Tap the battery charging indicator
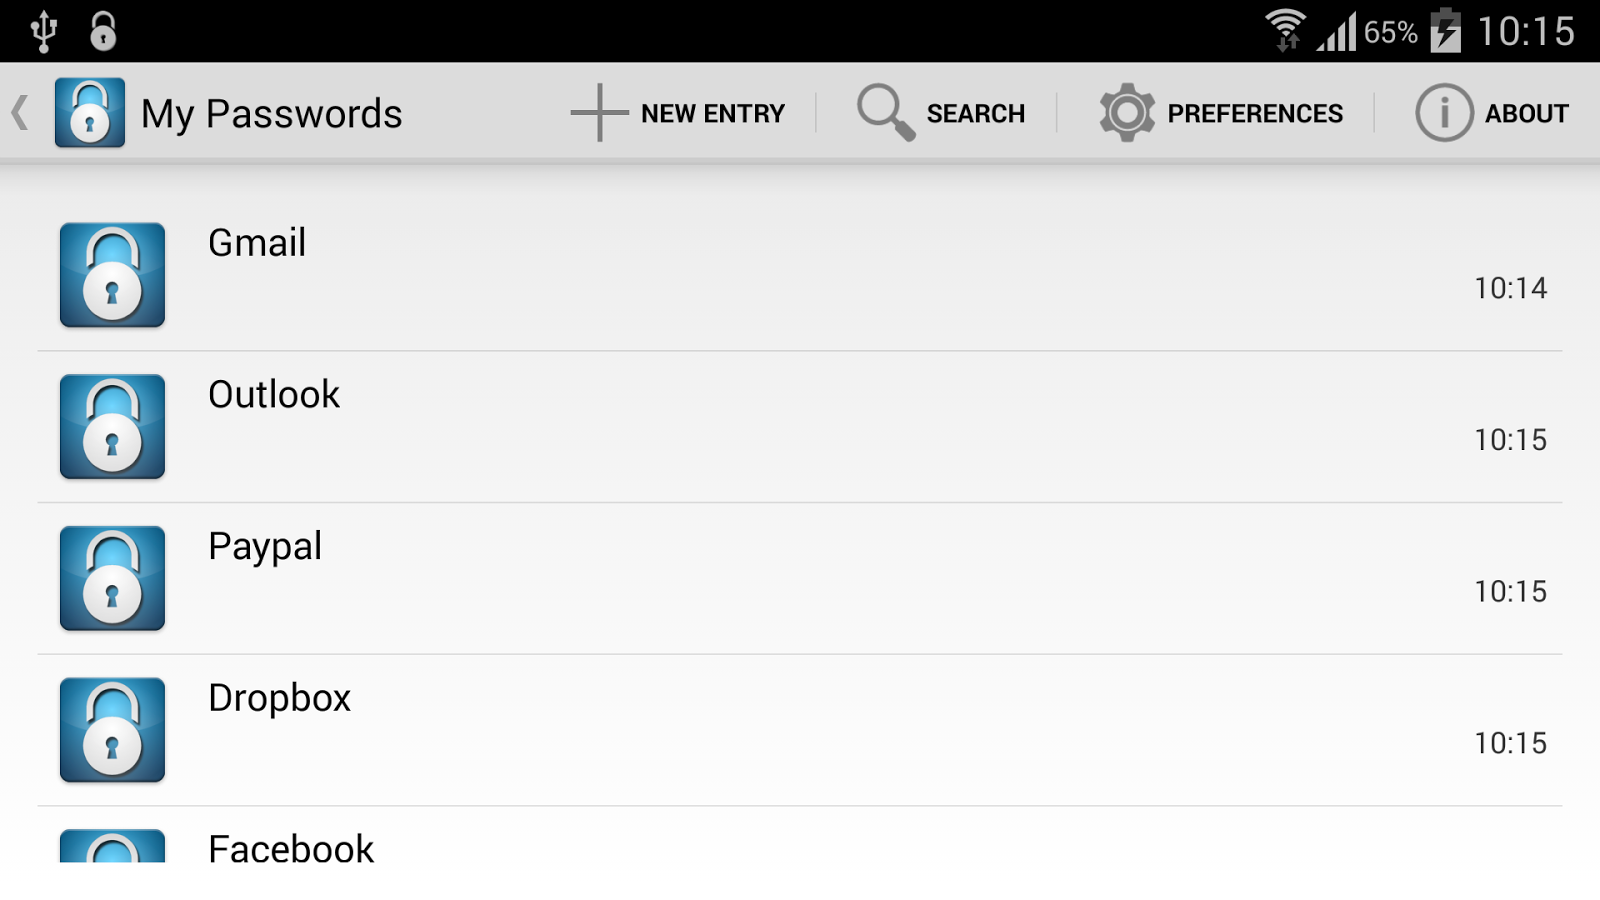 pos(1446,31)
